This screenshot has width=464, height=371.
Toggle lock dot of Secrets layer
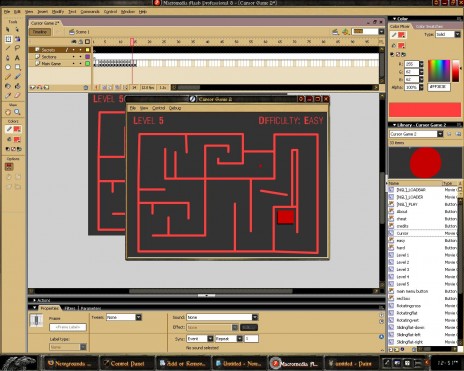coord(80,50)
